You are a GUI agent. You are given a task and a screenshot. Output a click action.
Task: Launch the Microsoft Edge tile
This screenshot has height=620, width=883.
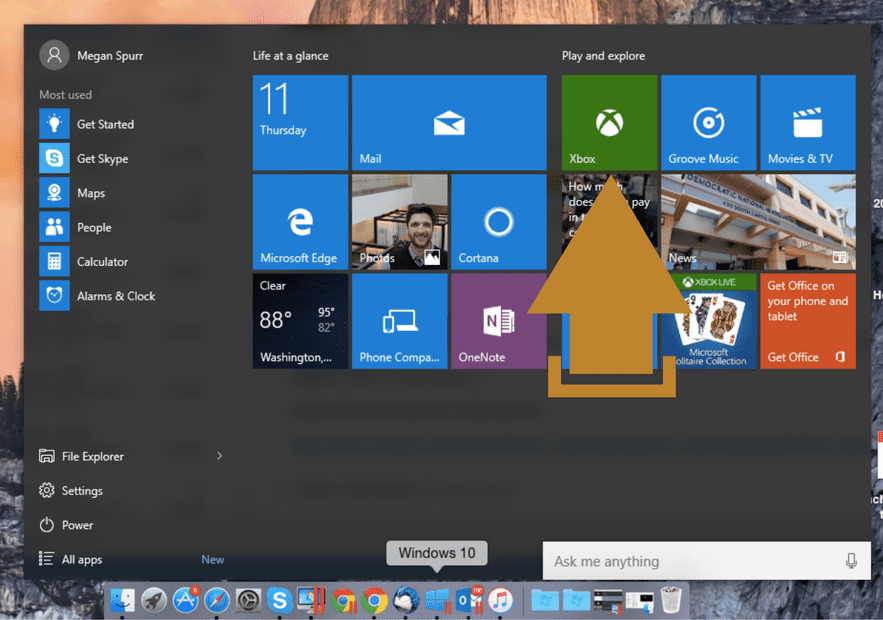click(300, 221)
